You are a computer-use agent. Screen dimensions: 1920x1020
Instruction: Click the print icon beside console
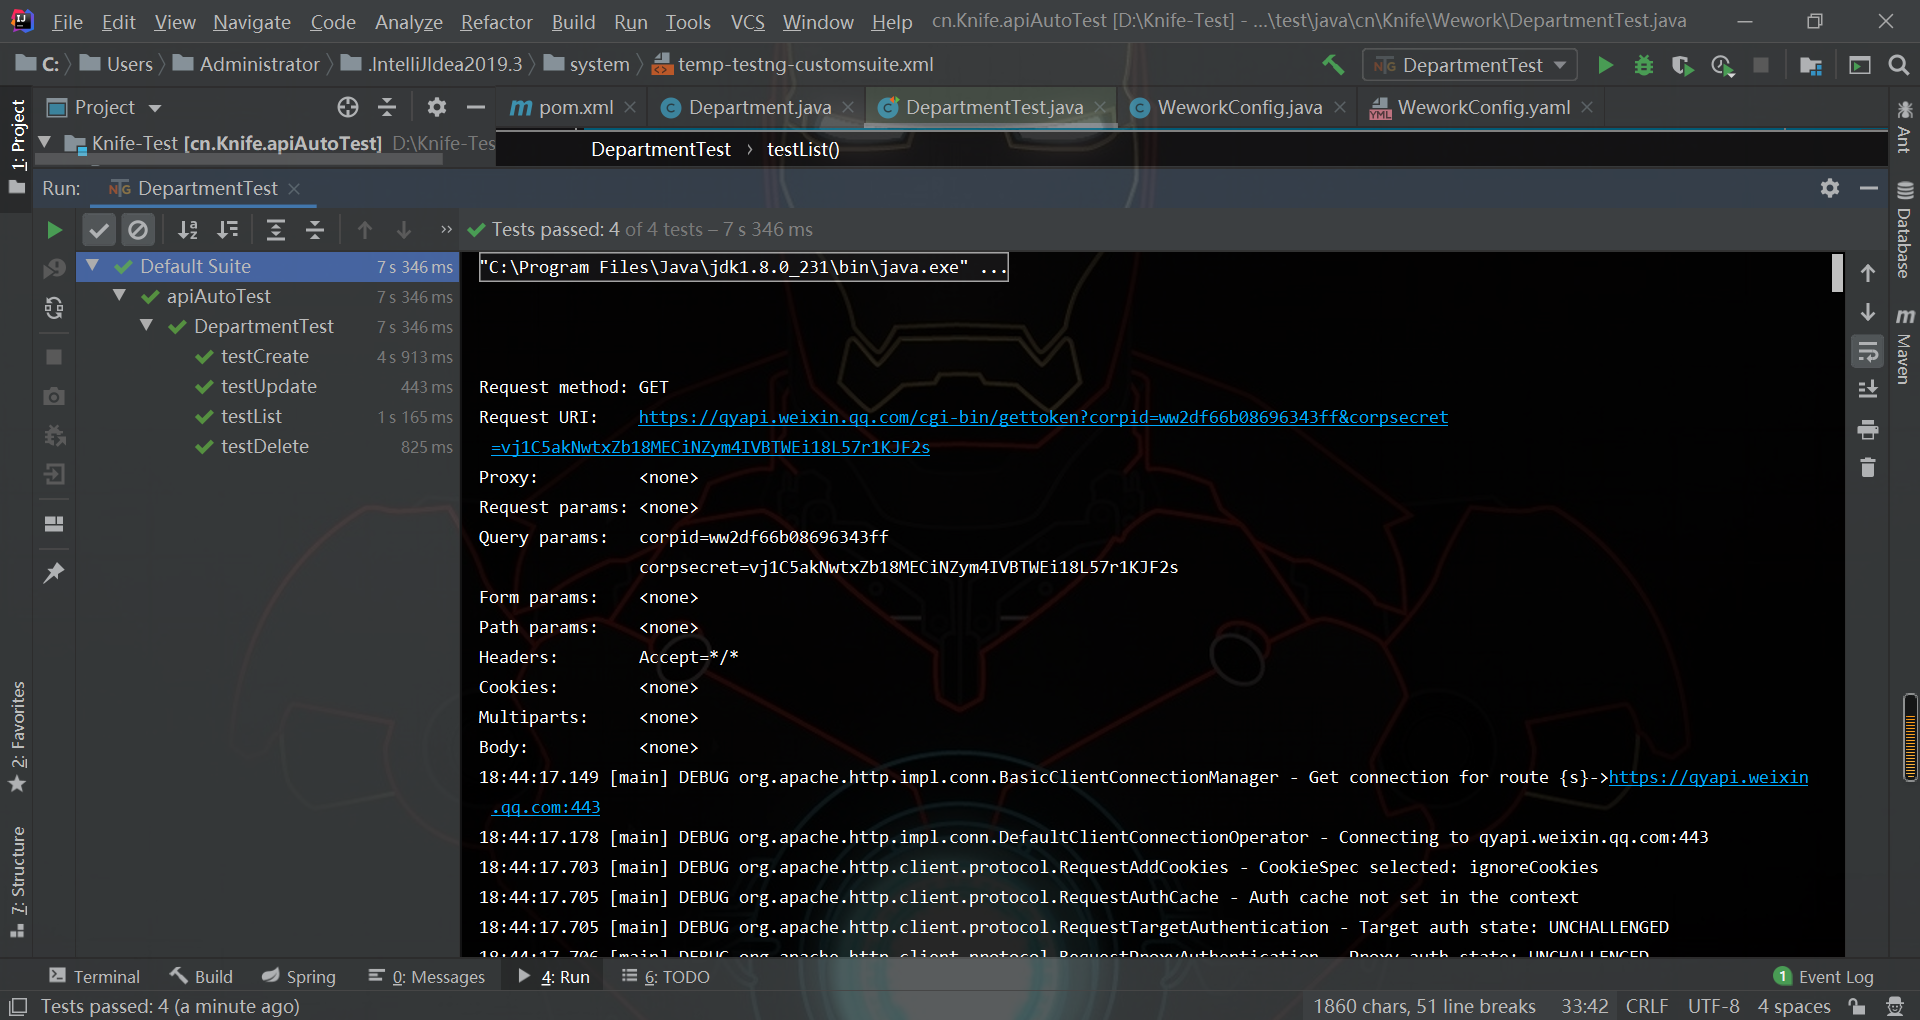pyautogui.click(x=1867, y=430)
